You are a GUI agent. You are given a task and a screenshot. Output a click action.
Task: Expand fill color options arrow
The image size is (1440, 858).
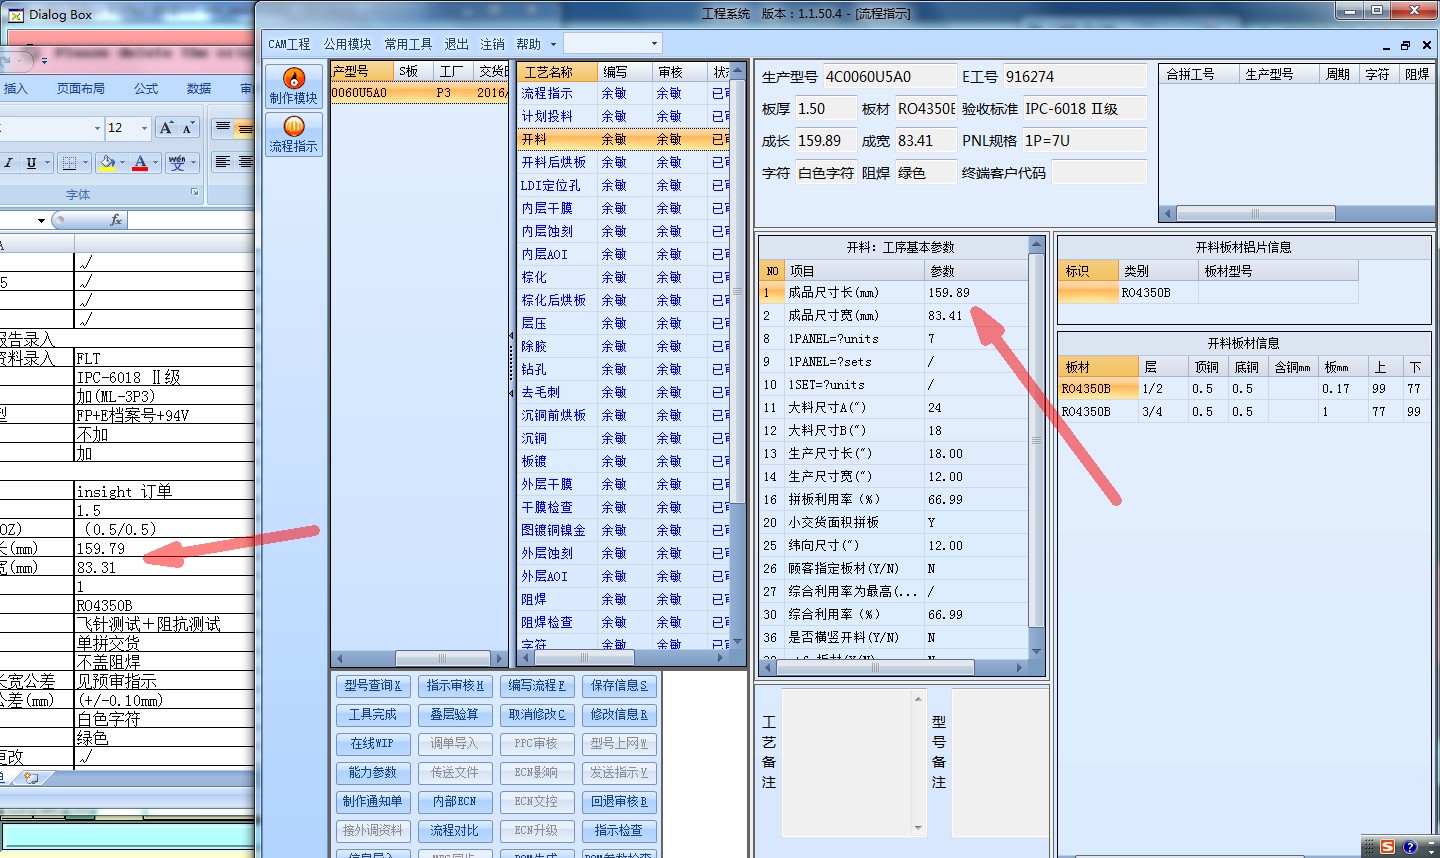click(122, 162)
